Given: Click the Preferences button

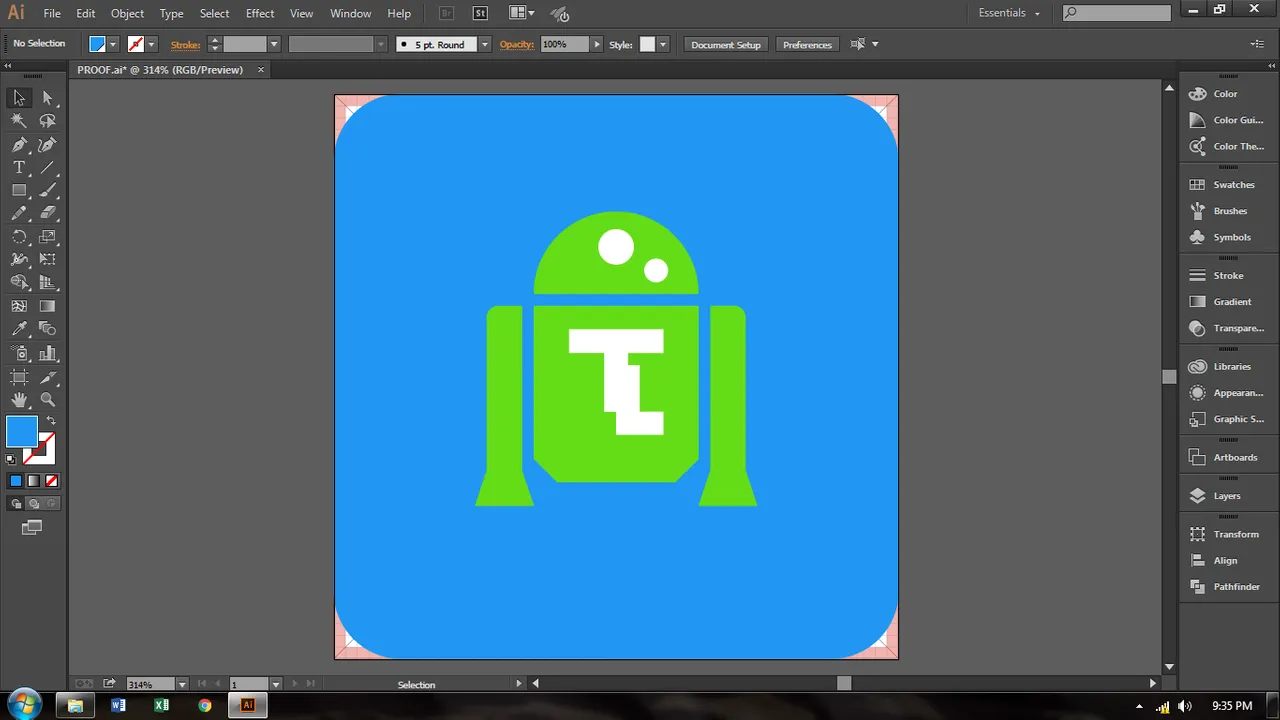Looking at the screenshot, I should click(x=807, y=44).
